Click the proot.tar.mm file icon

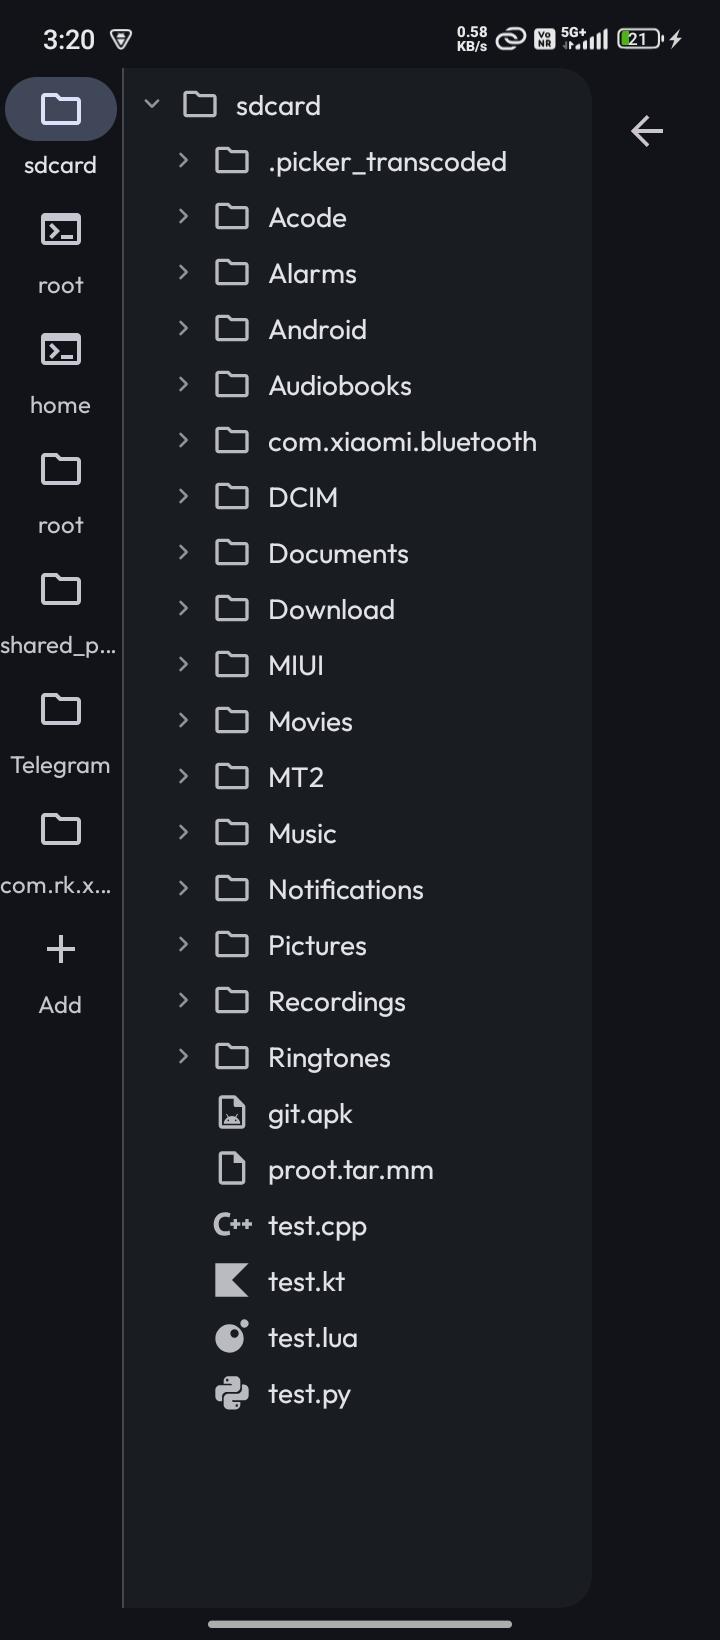(x=232, y=1169)
